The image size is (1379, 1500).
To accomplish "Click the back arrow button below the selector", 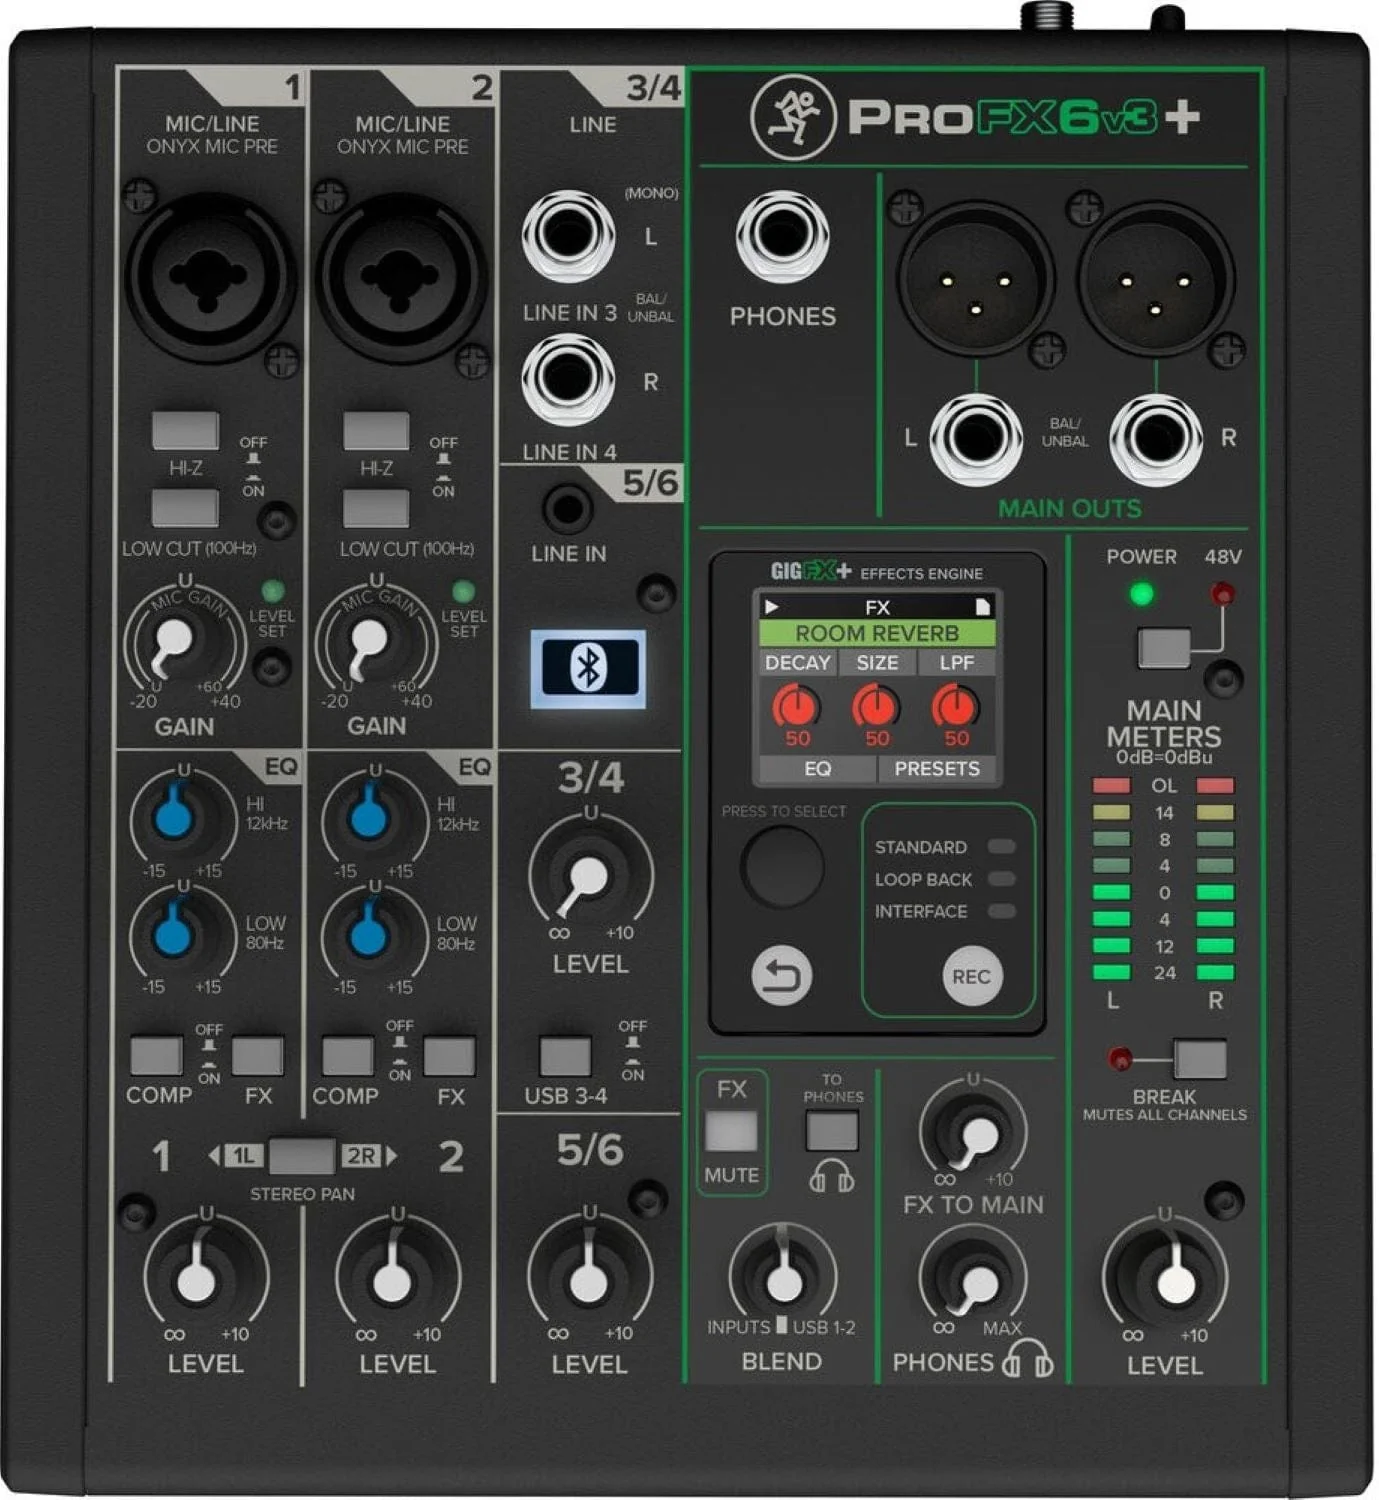I will tap(781, 975).
